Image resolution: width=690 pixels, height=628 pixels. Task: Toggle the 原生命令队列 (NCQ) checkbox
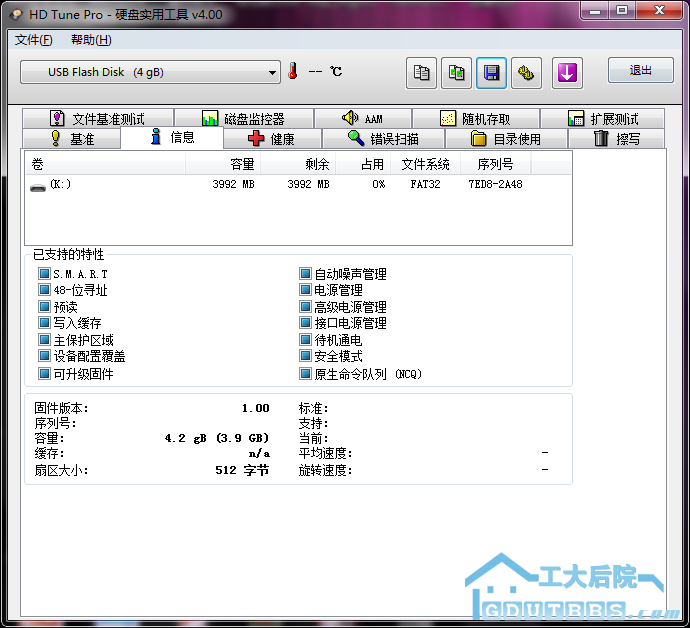click(x=305, y=374)
